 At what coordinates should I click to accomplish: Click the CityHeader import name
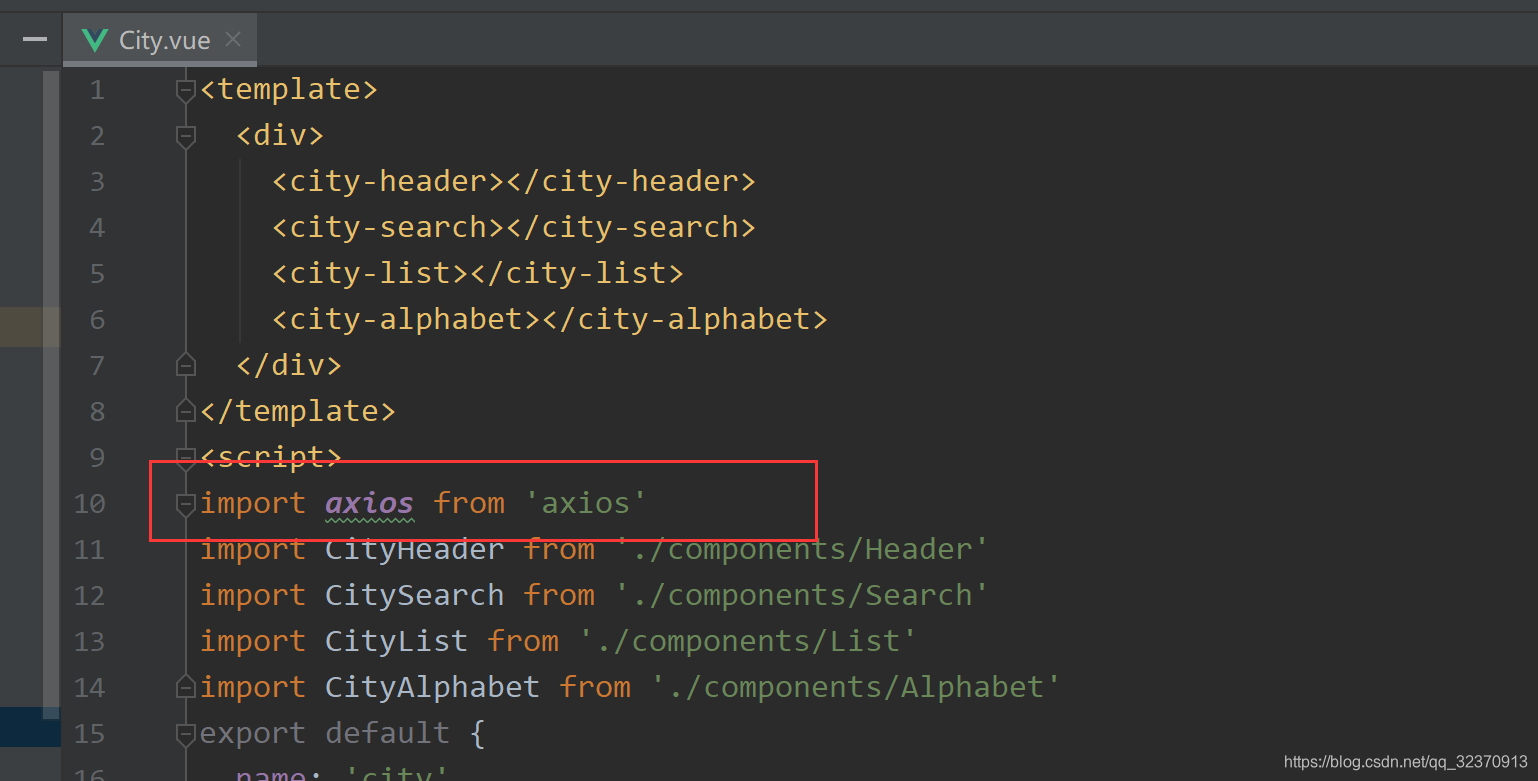[415, 549]
